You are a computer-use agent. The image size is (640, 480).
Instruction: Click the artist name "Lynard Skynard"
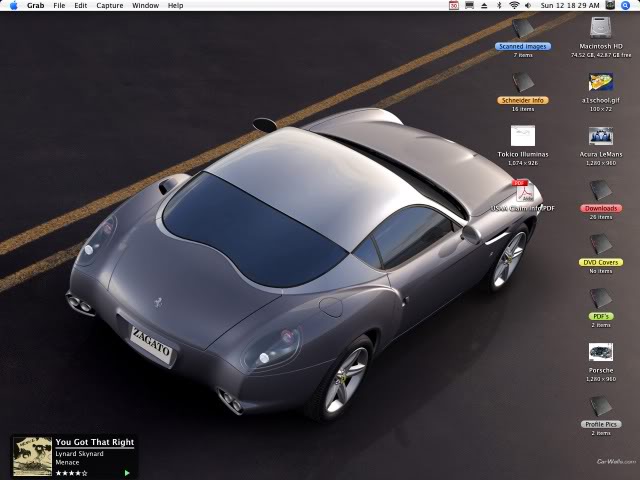tap(80, 454)
